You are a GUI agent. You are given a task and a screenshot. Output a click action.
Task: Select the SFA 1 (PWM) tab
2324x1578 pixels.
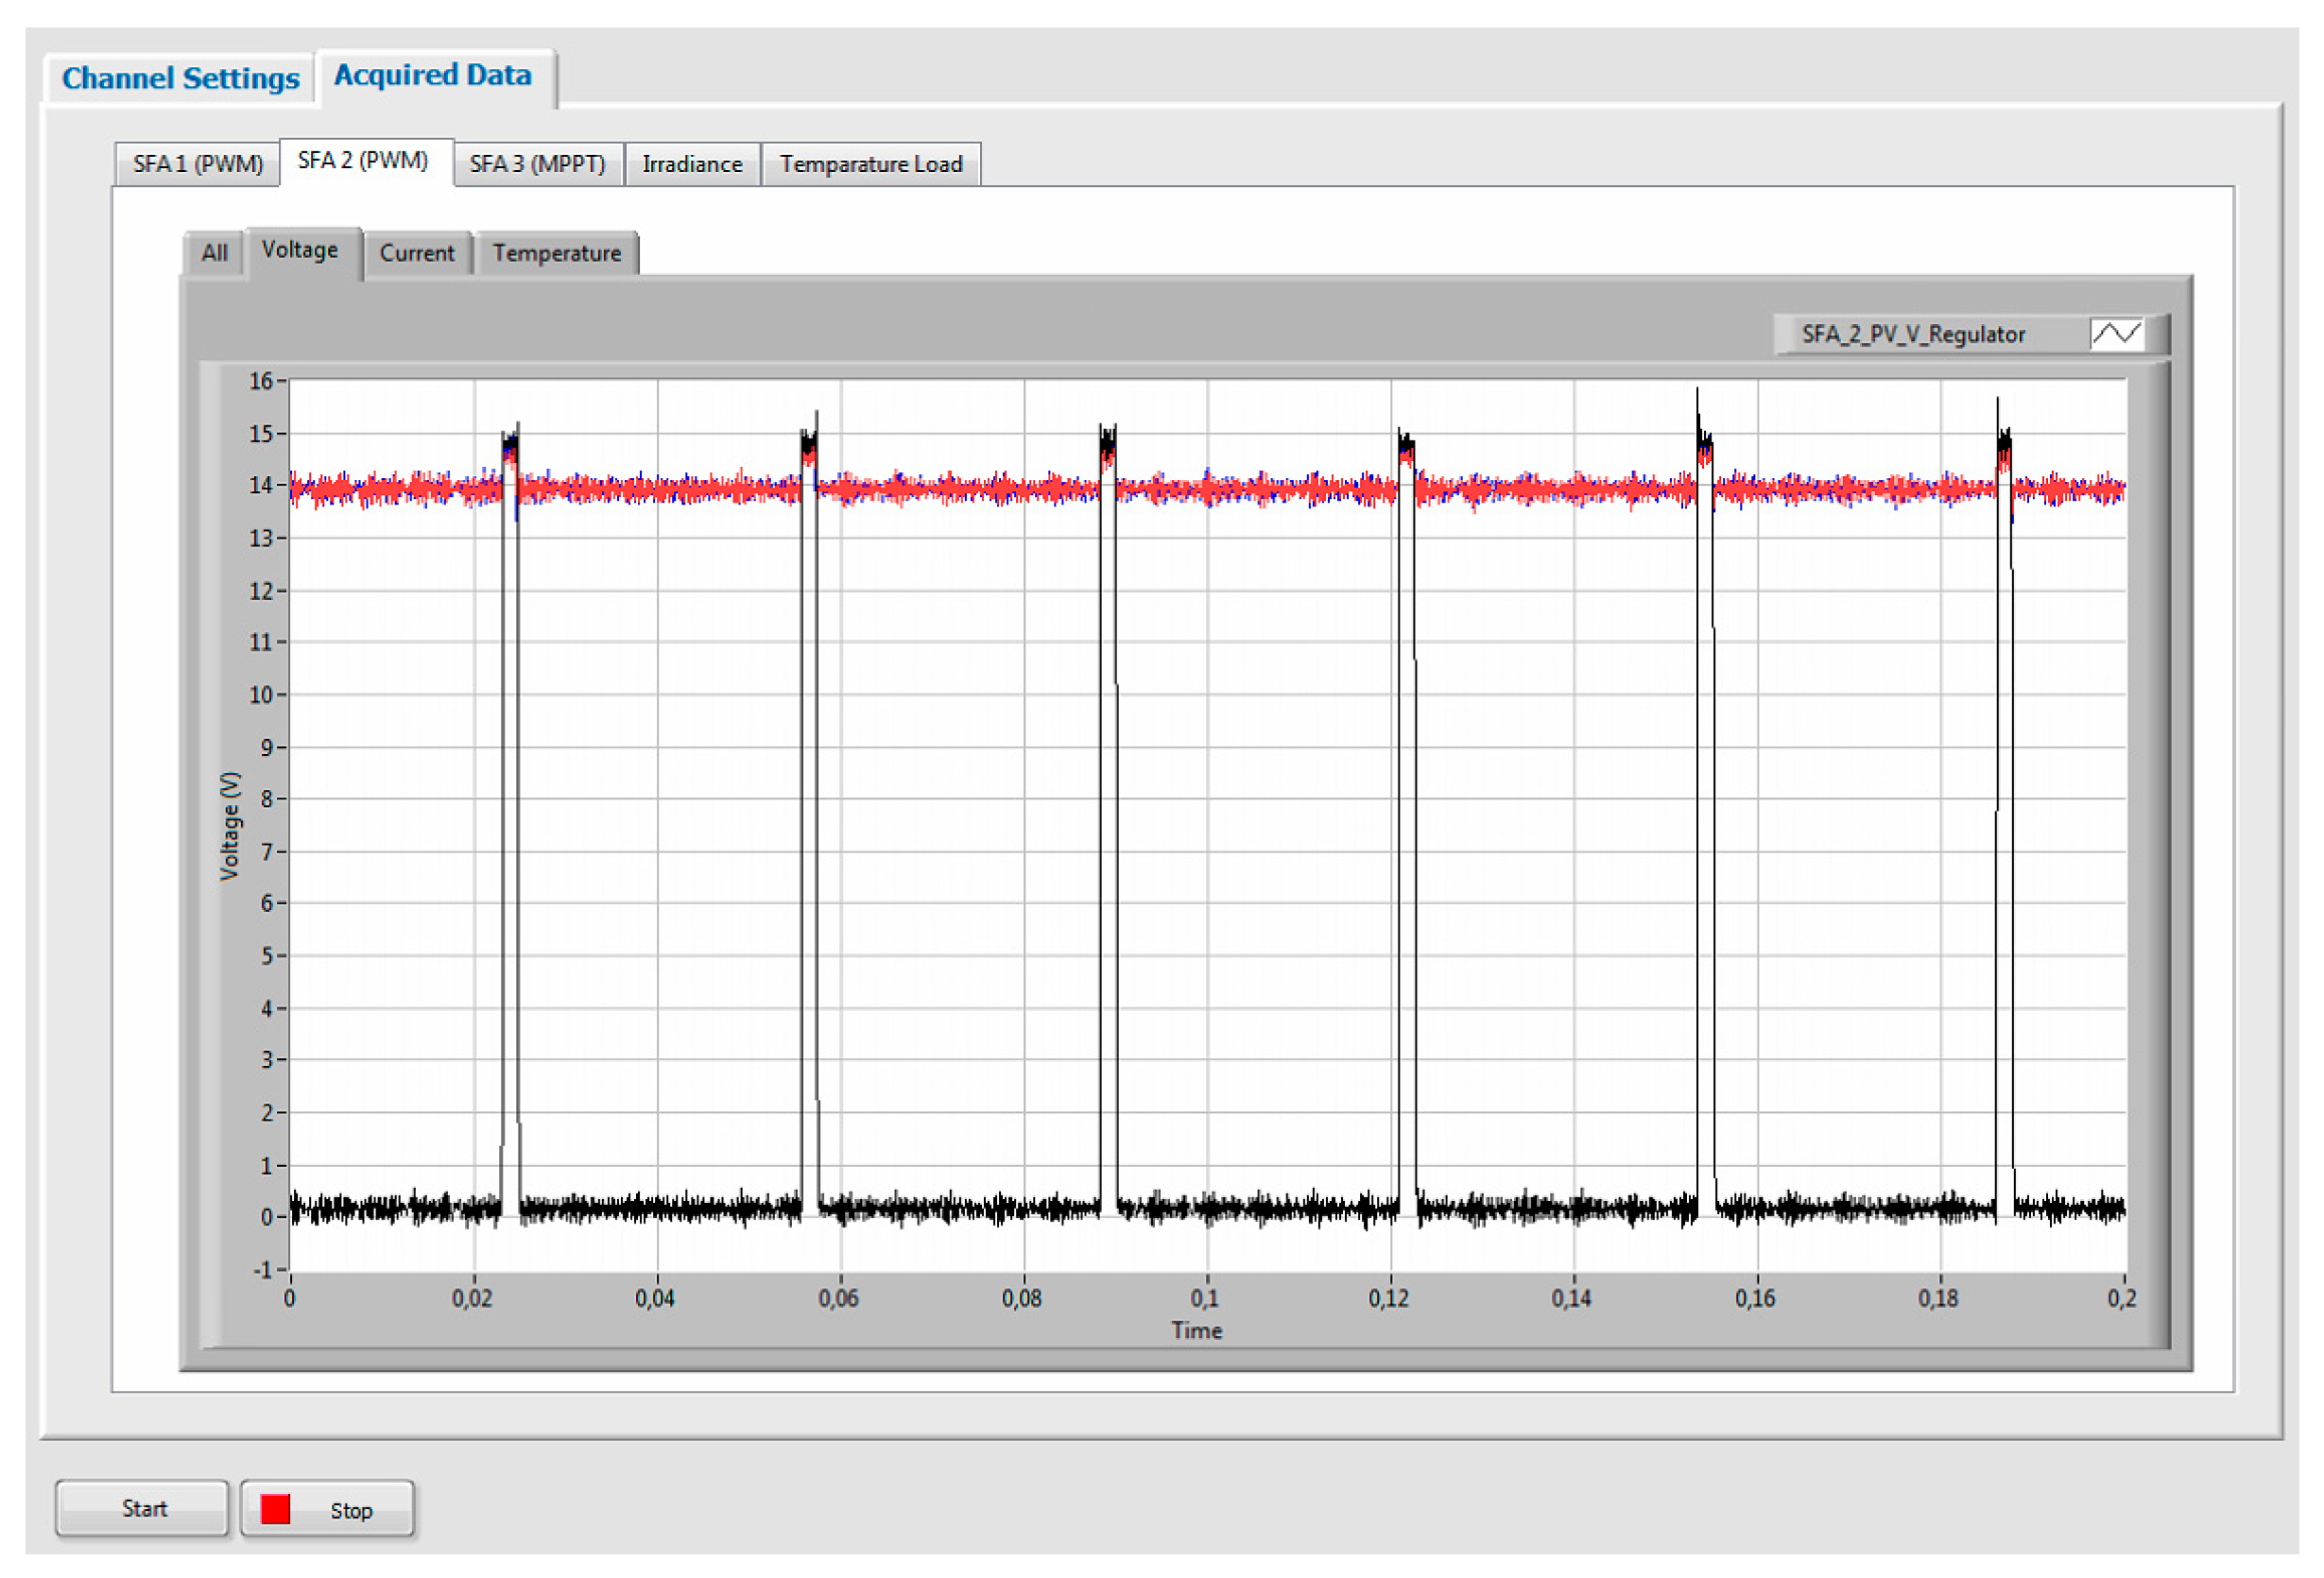(x=197, y=164)
